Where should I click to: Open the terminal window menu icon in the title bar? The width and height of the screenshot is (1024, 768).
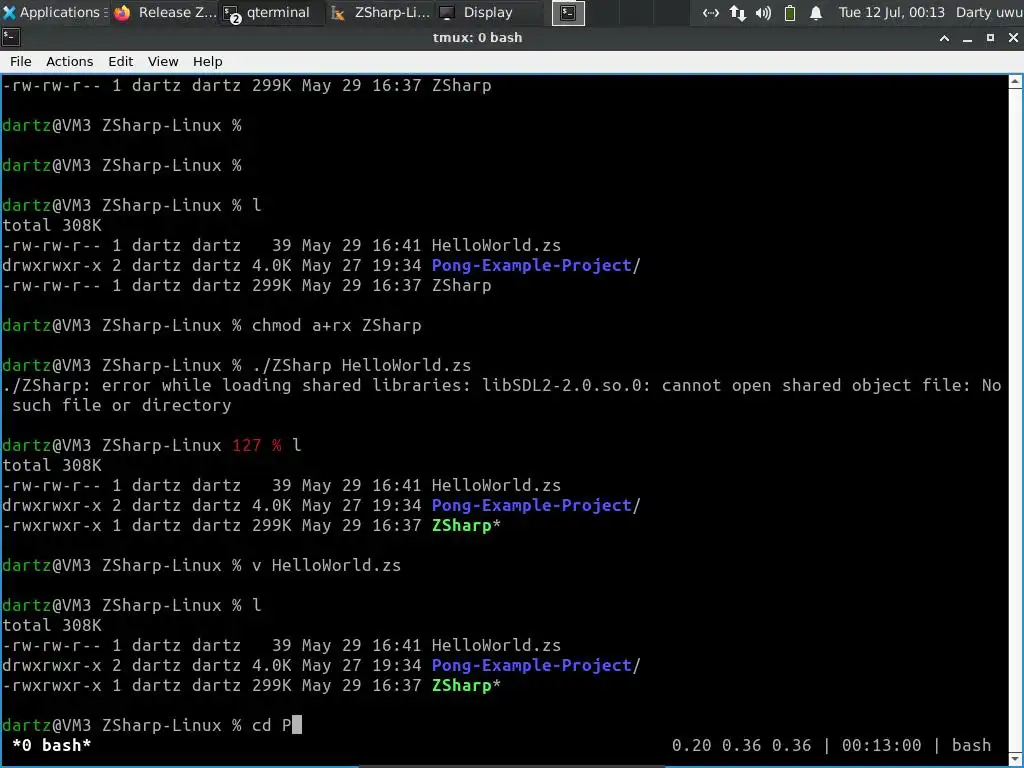point(11,37)
